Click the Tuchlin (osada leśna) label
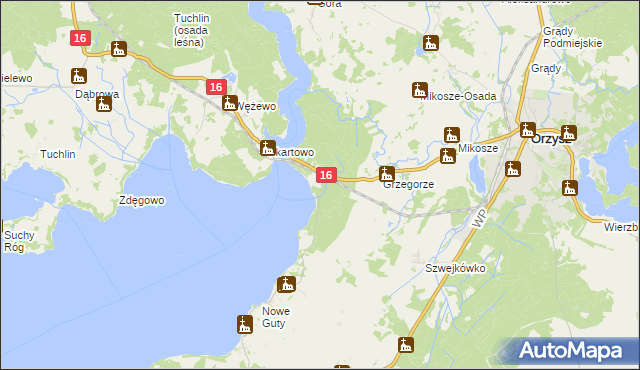 click(191, 30)
